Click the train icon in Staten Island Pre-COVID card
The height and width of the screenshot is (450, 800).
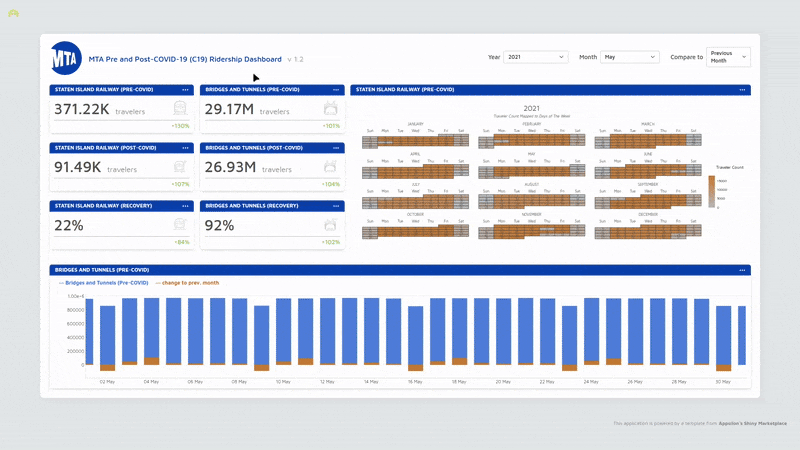(x=180, y=108)
